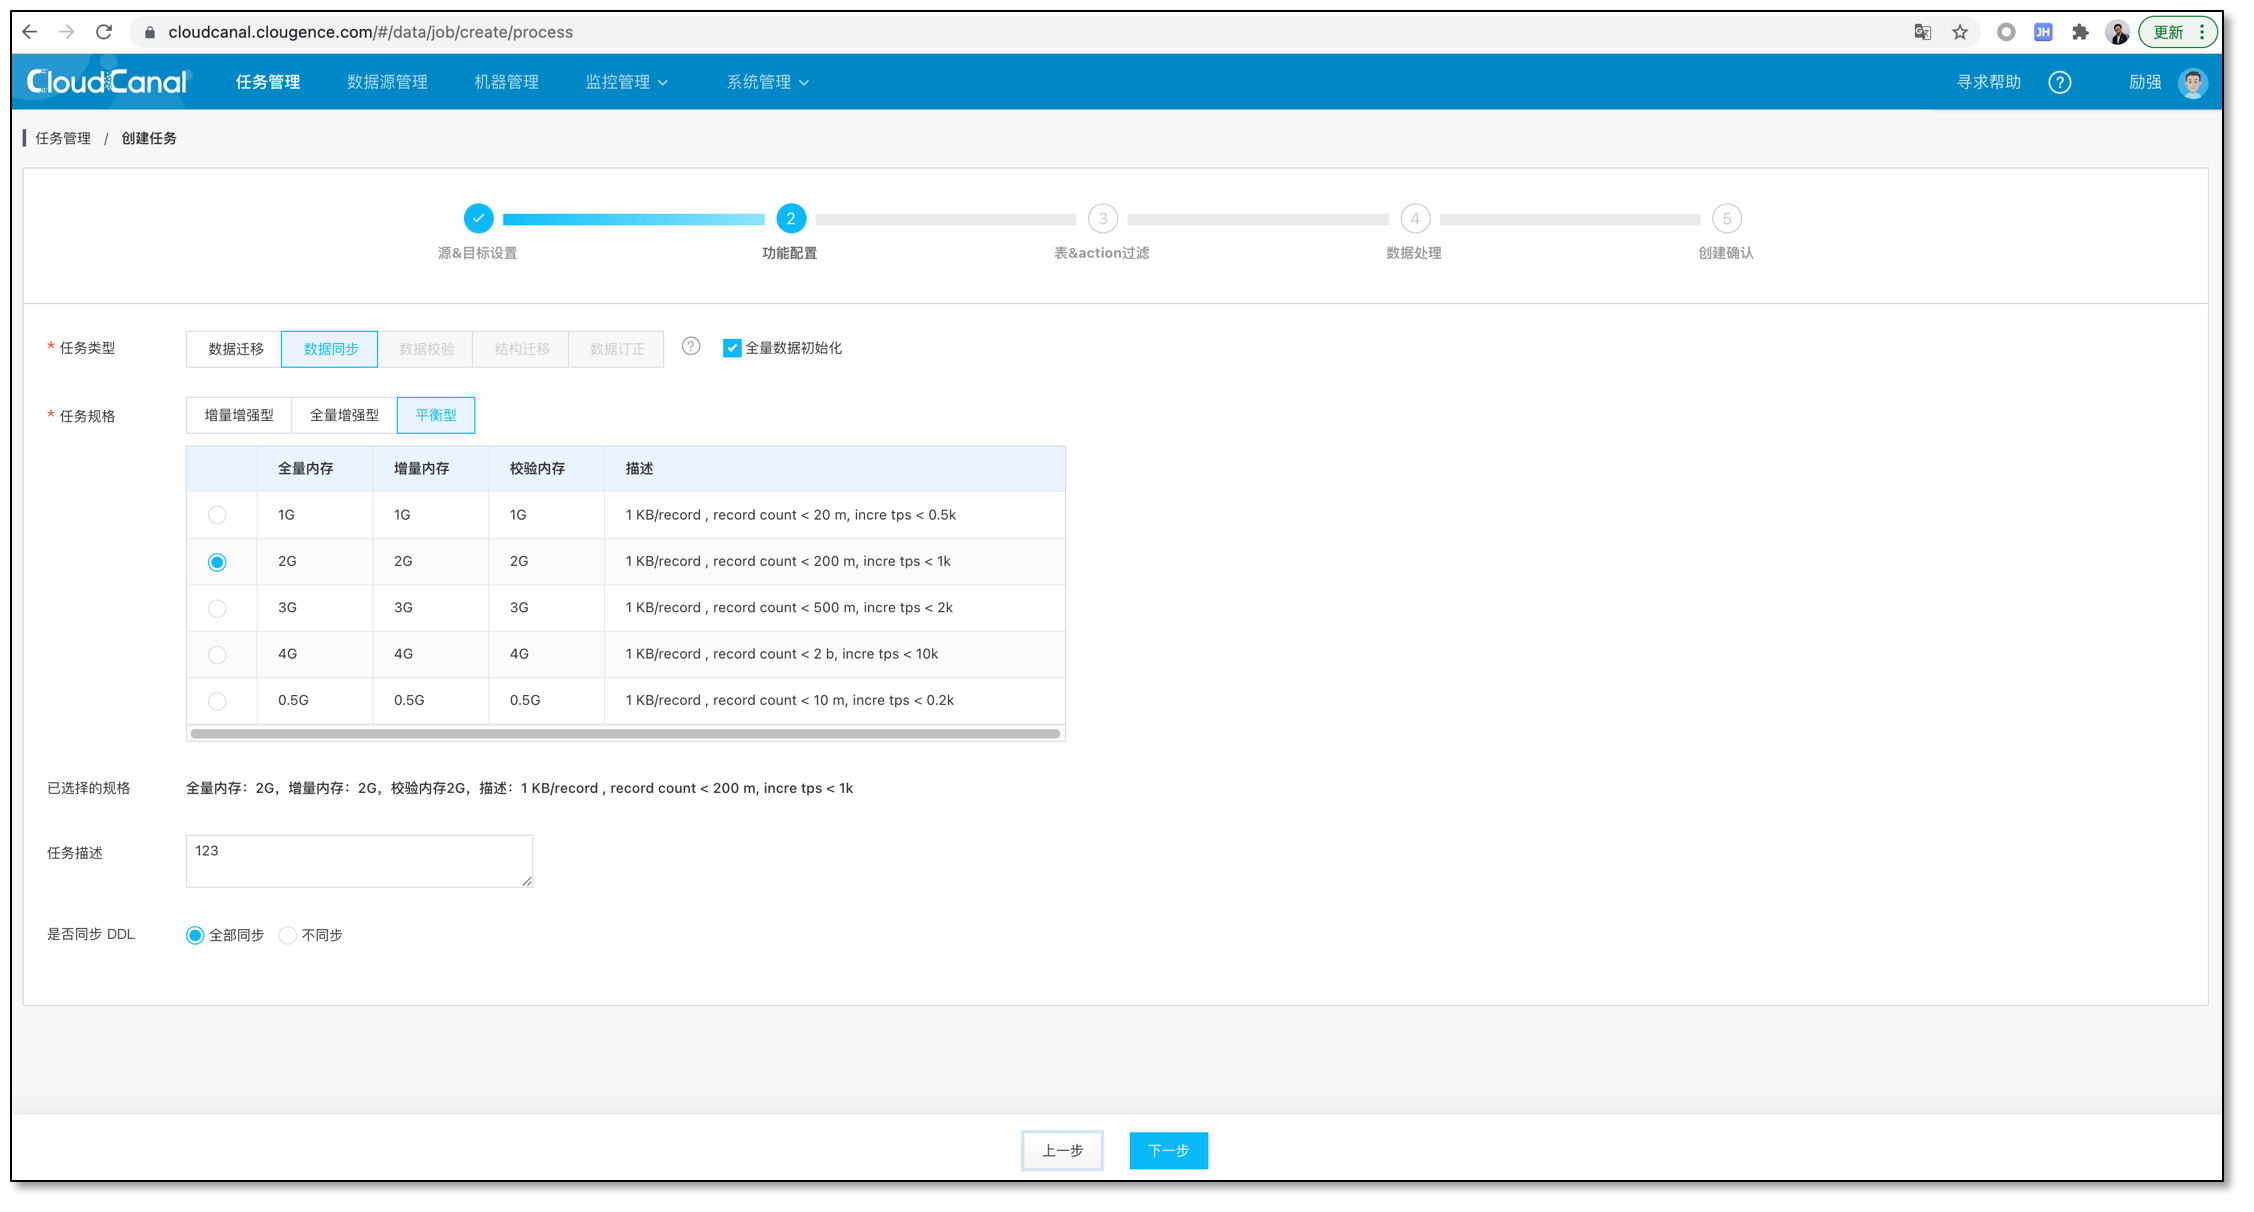
Task: Open user avatar in top-right header
Action: point(2192,82)
